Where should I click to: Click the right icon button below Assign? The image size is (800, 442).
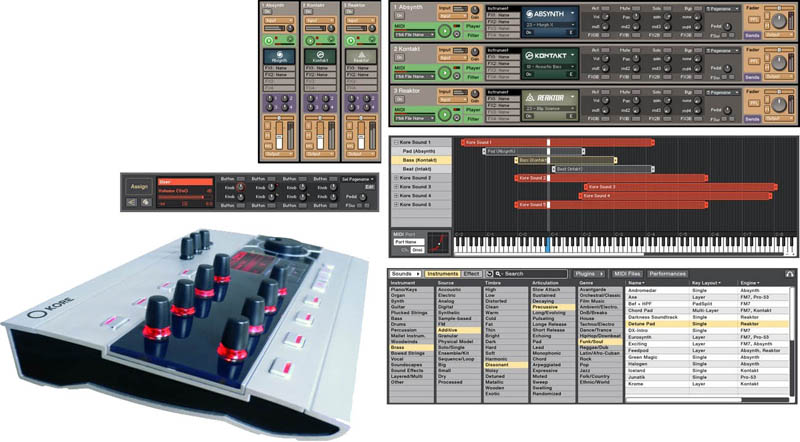tap(146, 202)
